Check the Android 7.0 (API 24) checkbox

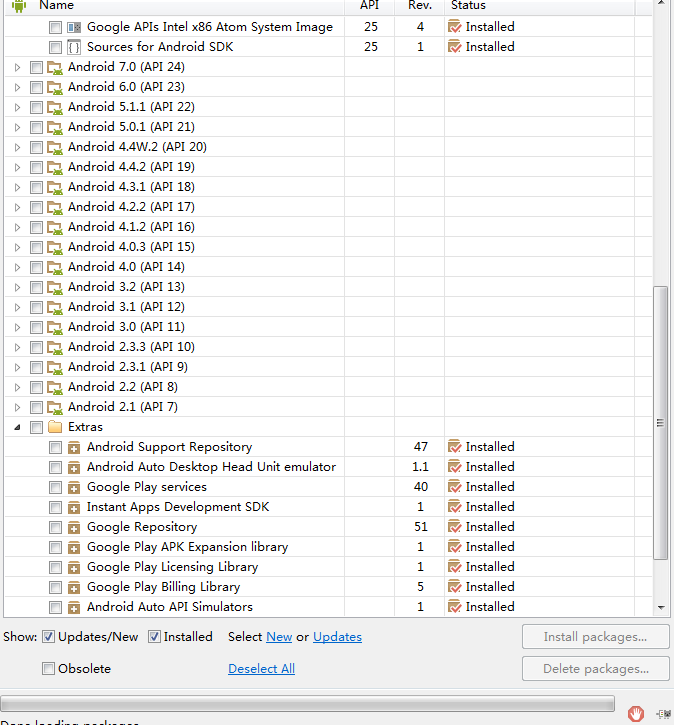pyautogui.click(x=36, y=68)
